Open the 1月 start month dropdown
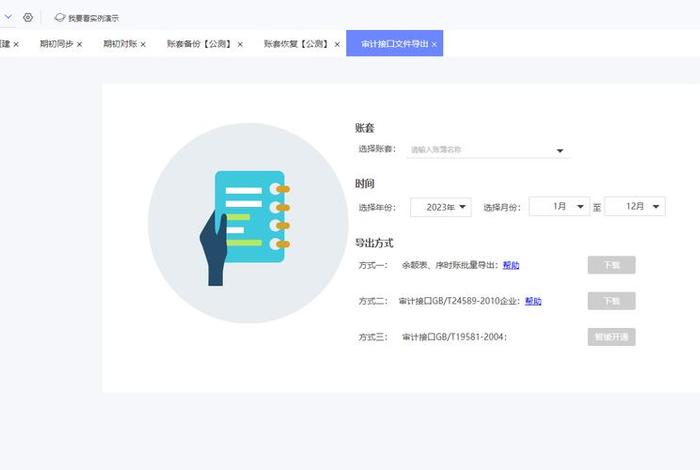 click(x=558, y=206)
